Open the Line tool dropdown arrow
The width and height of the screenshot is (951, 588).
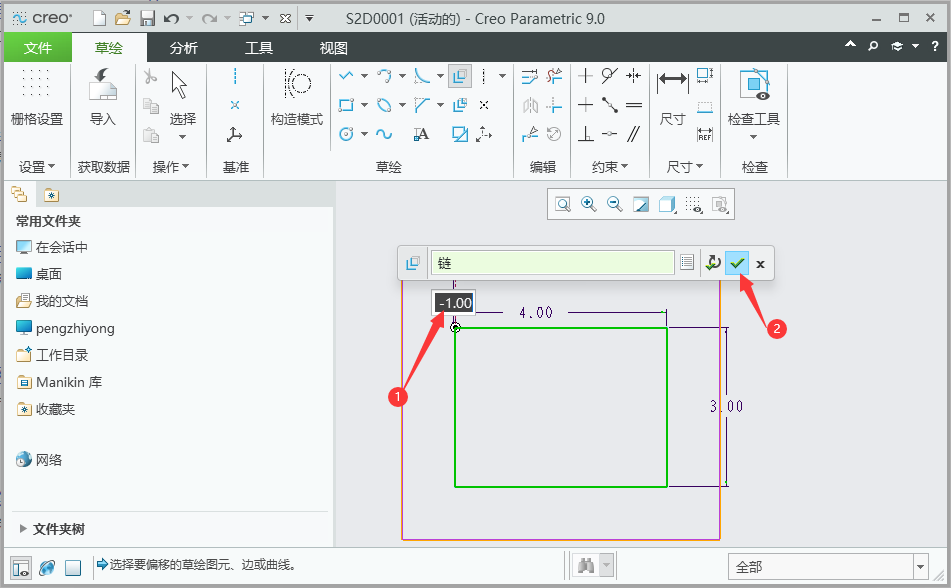tap(364, 76)
